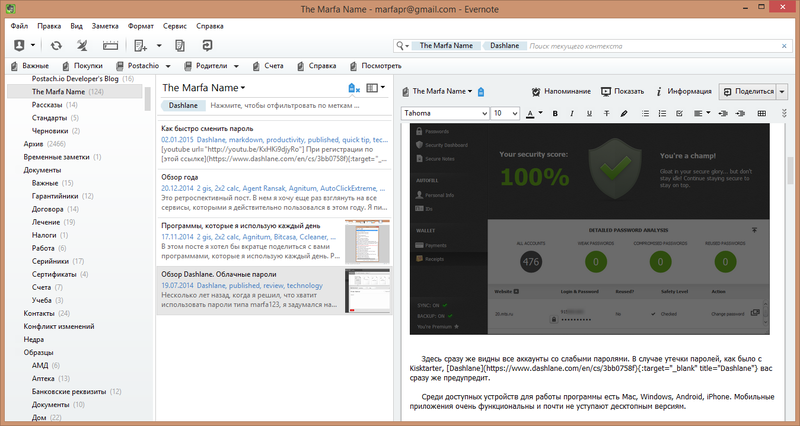Image resolution: width=800 pixels, height=426 pixels.
Task: Open The Marfa Name notebook title dropdown
Action: click(204, 88)
